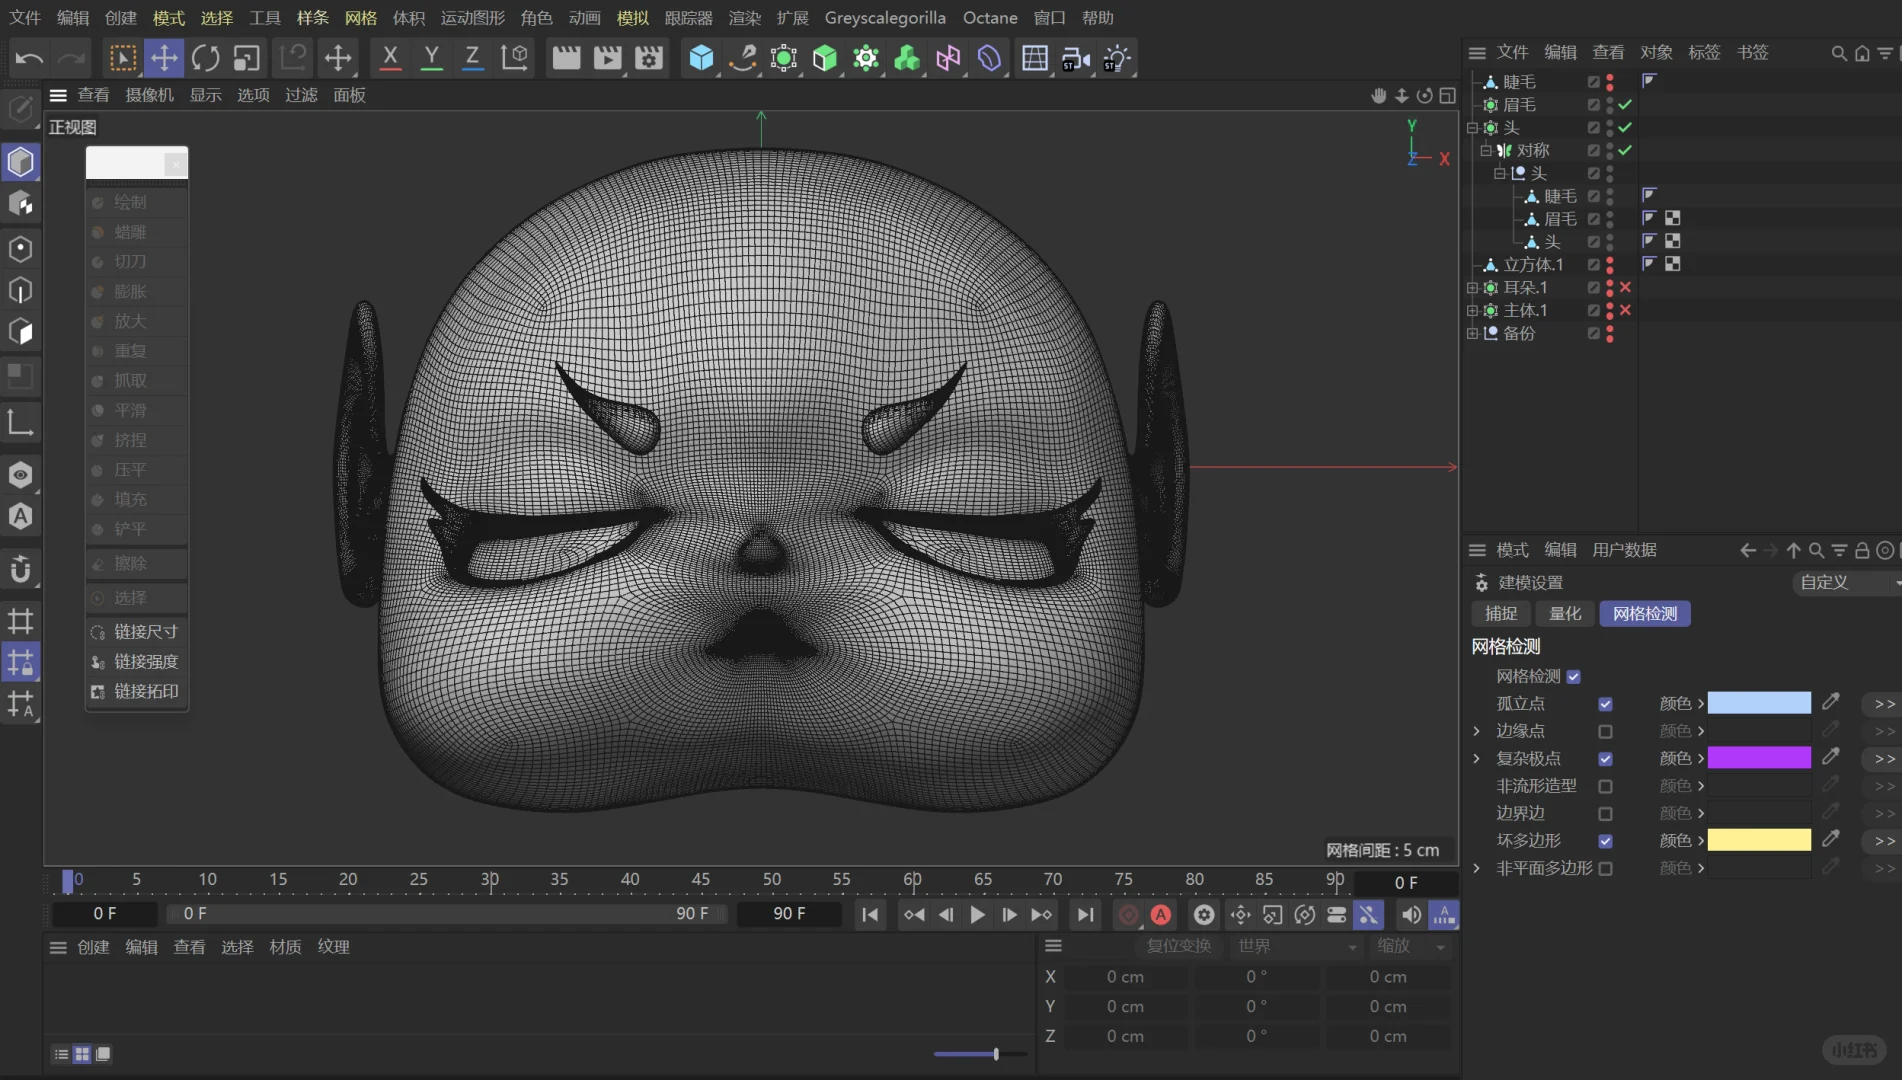This screenshot has height=1080, width=1902.
Task: Click 链接尺寸 in sculpt panel
Action: point(136,632)
